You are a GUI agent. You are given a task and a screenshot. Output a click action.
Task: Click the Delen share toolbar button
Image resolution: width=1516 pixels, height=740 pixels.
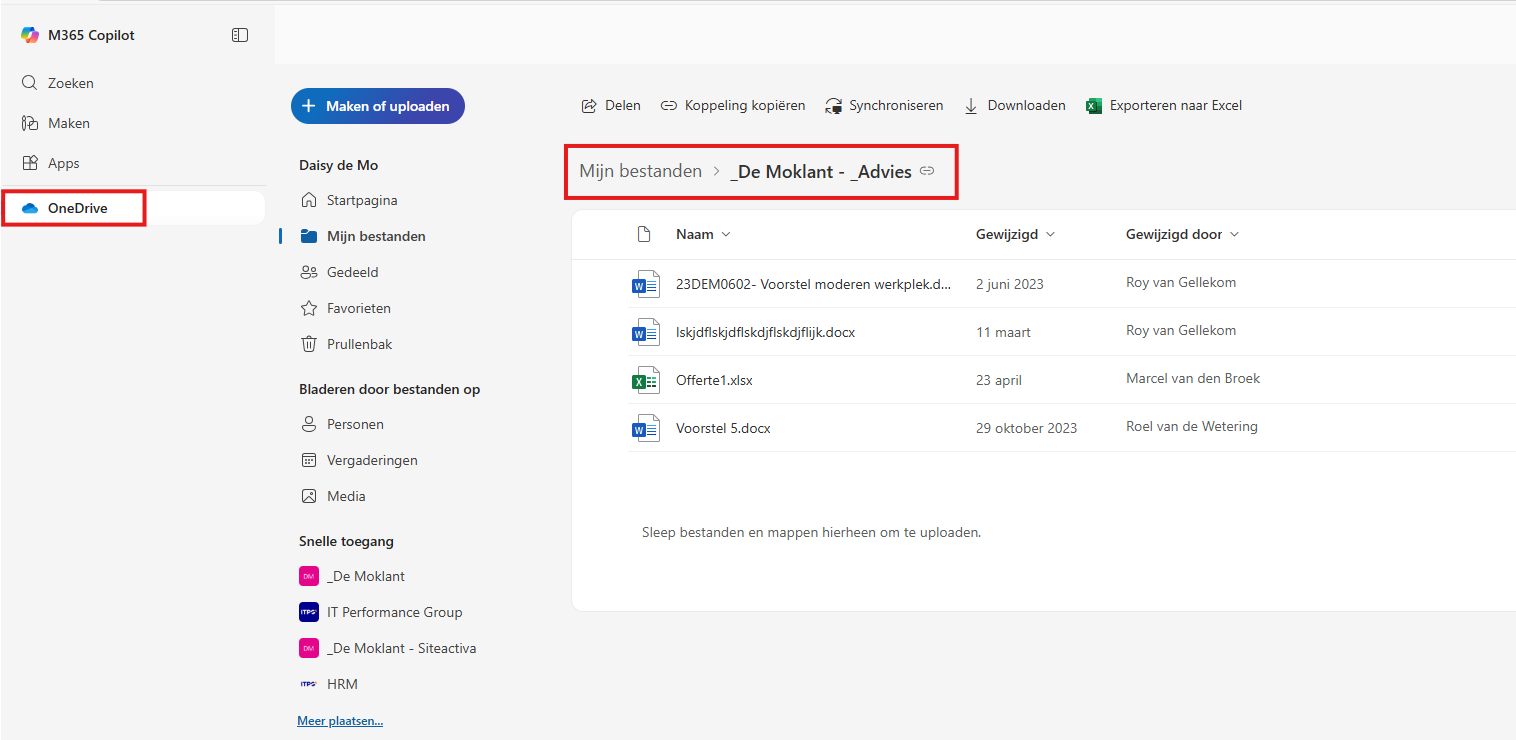click(611, 105)
